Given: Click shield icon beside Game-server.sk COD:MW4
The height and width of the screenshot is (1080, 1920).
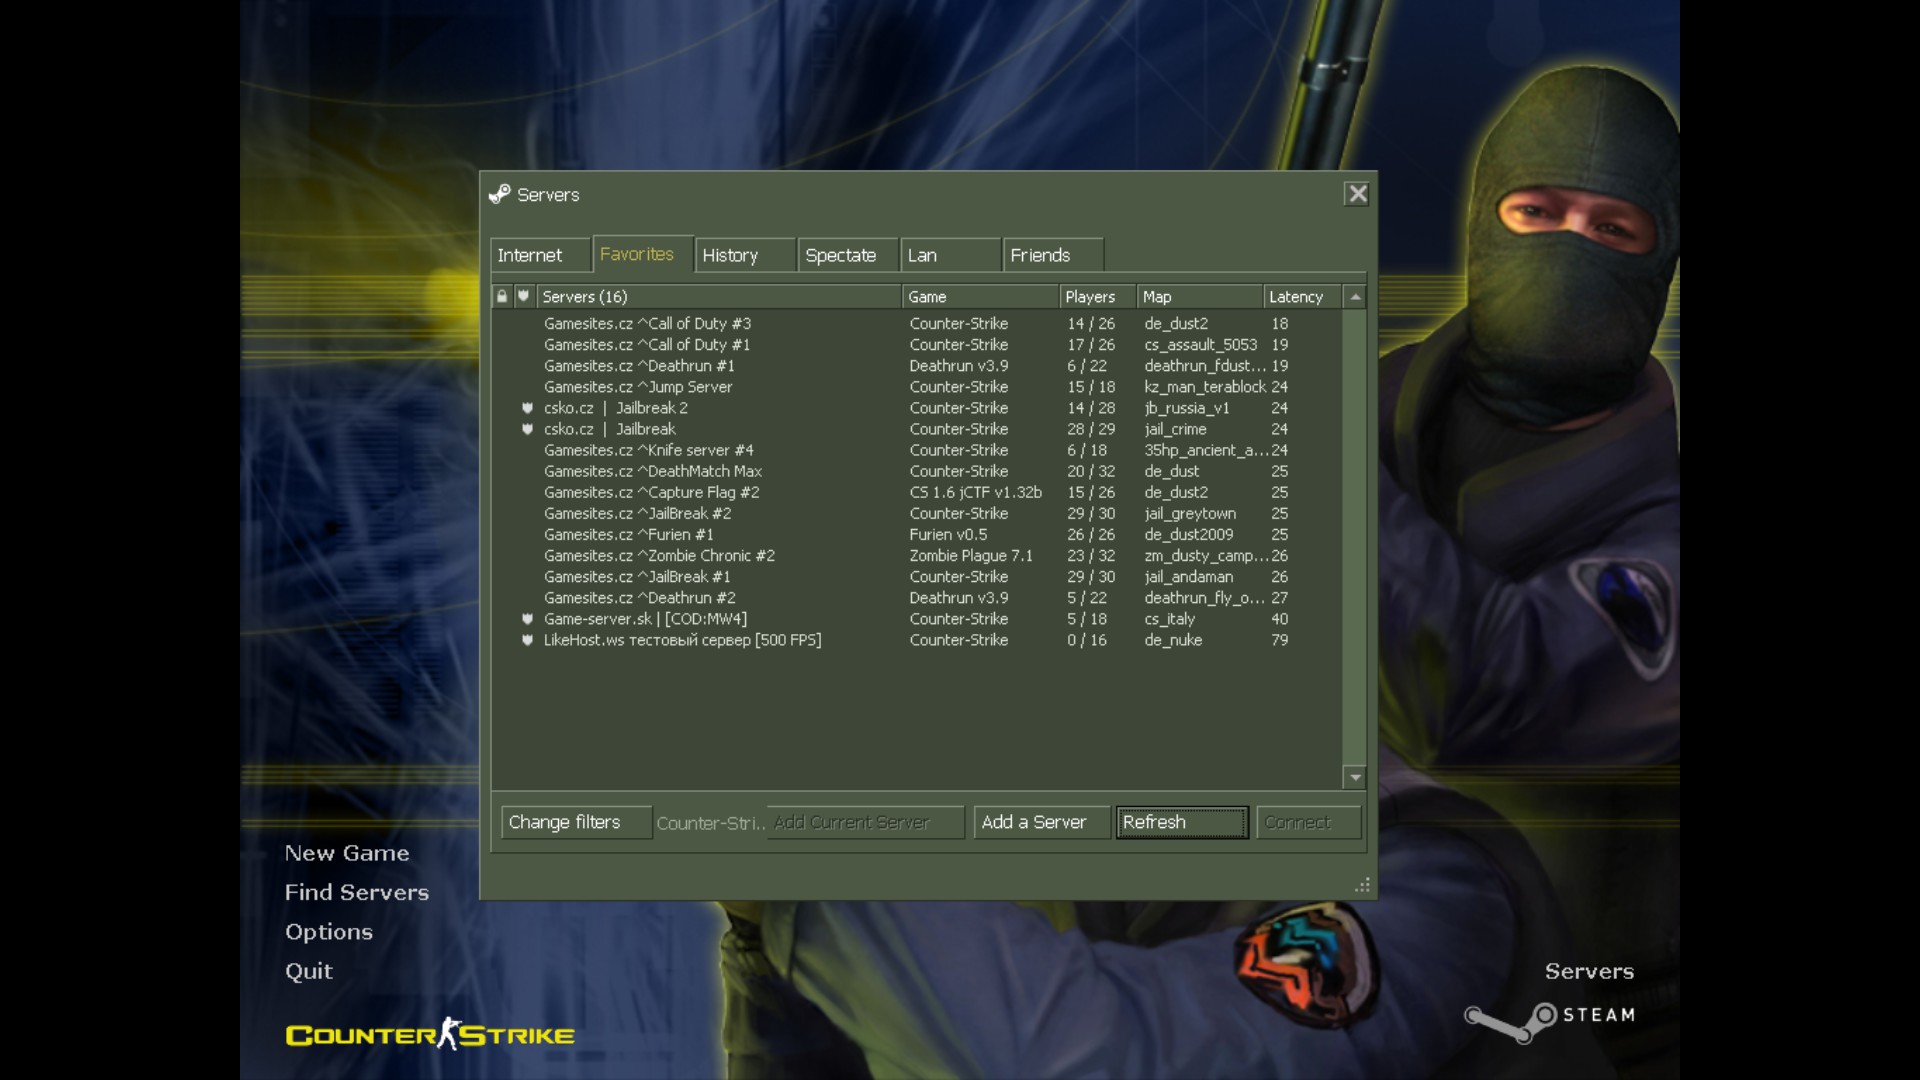Looking at the screenshot, I should click(527, 619).
